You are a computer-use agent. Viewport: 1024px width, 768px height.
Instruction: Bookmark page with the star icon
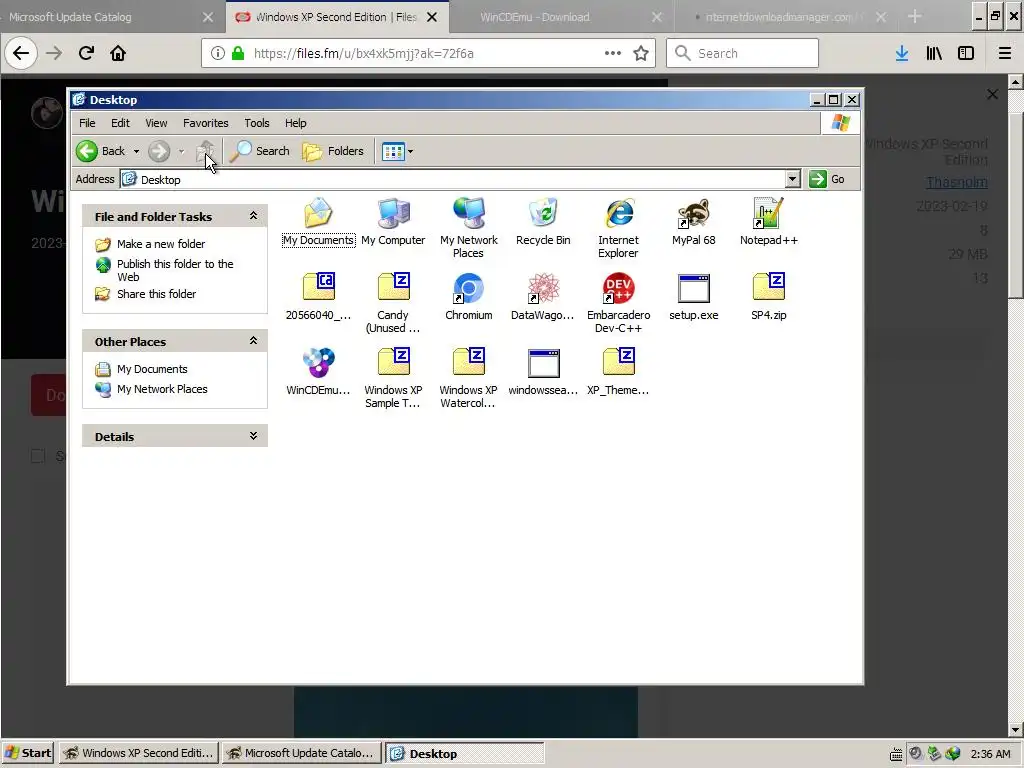coord(641,53)
